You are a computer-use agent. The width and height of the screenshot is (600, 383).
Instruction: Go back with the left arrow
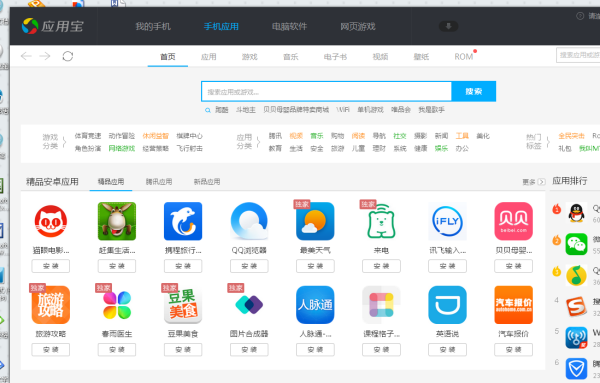point(26,56)
